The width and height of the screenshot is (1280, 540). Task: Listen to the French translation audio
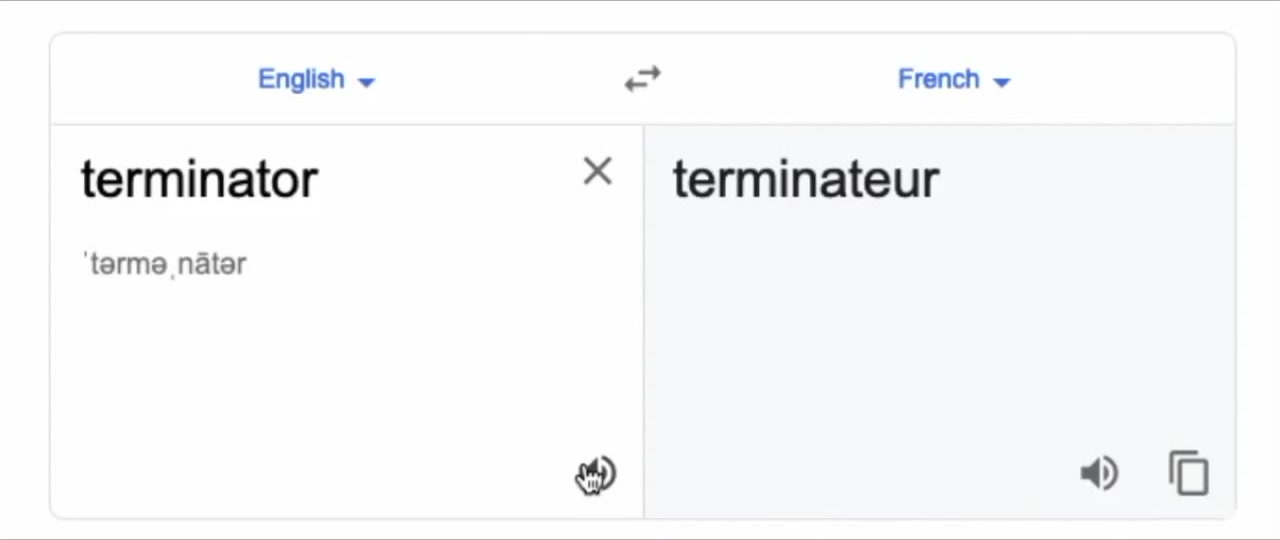[1099, 473]
